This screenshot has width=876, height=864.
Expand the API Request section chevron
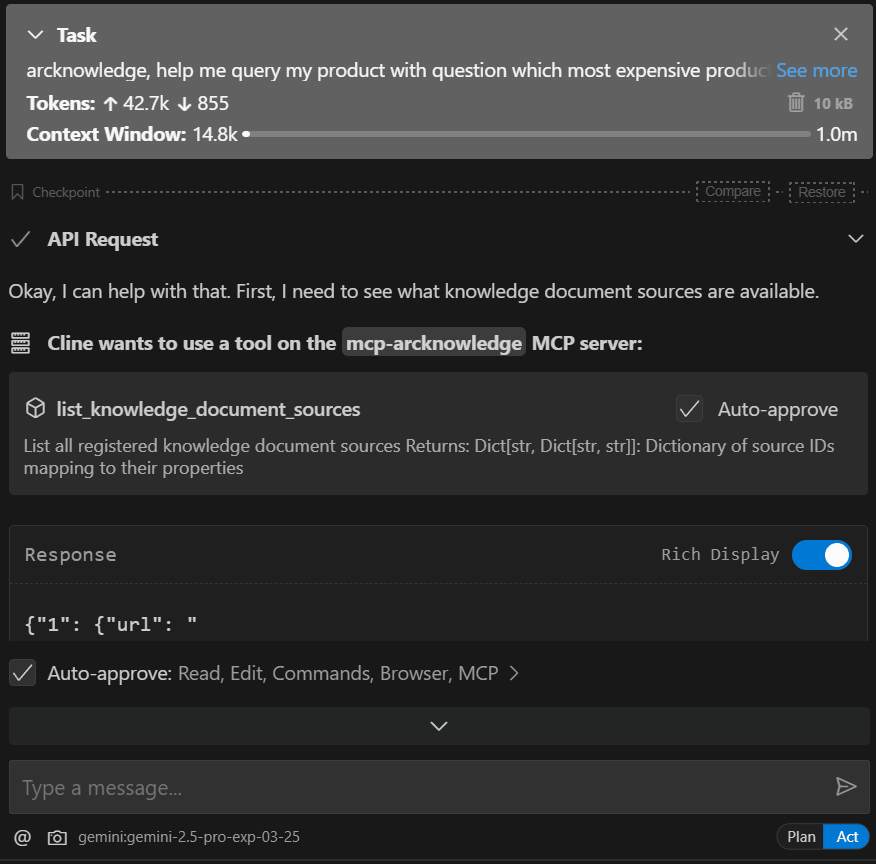(855, 239)
